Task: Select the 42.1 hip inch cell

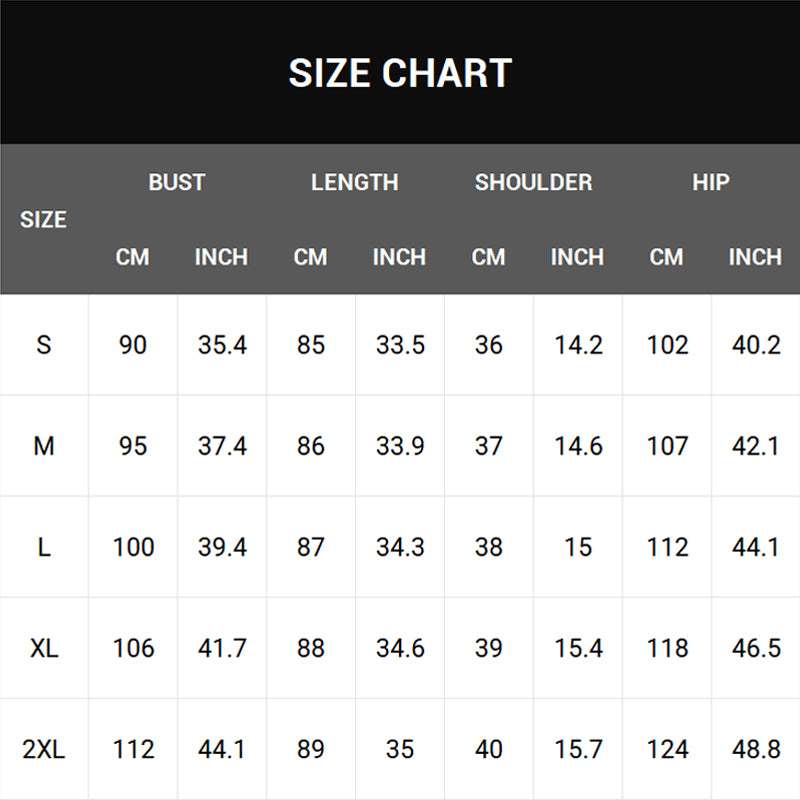Action: 755,446
